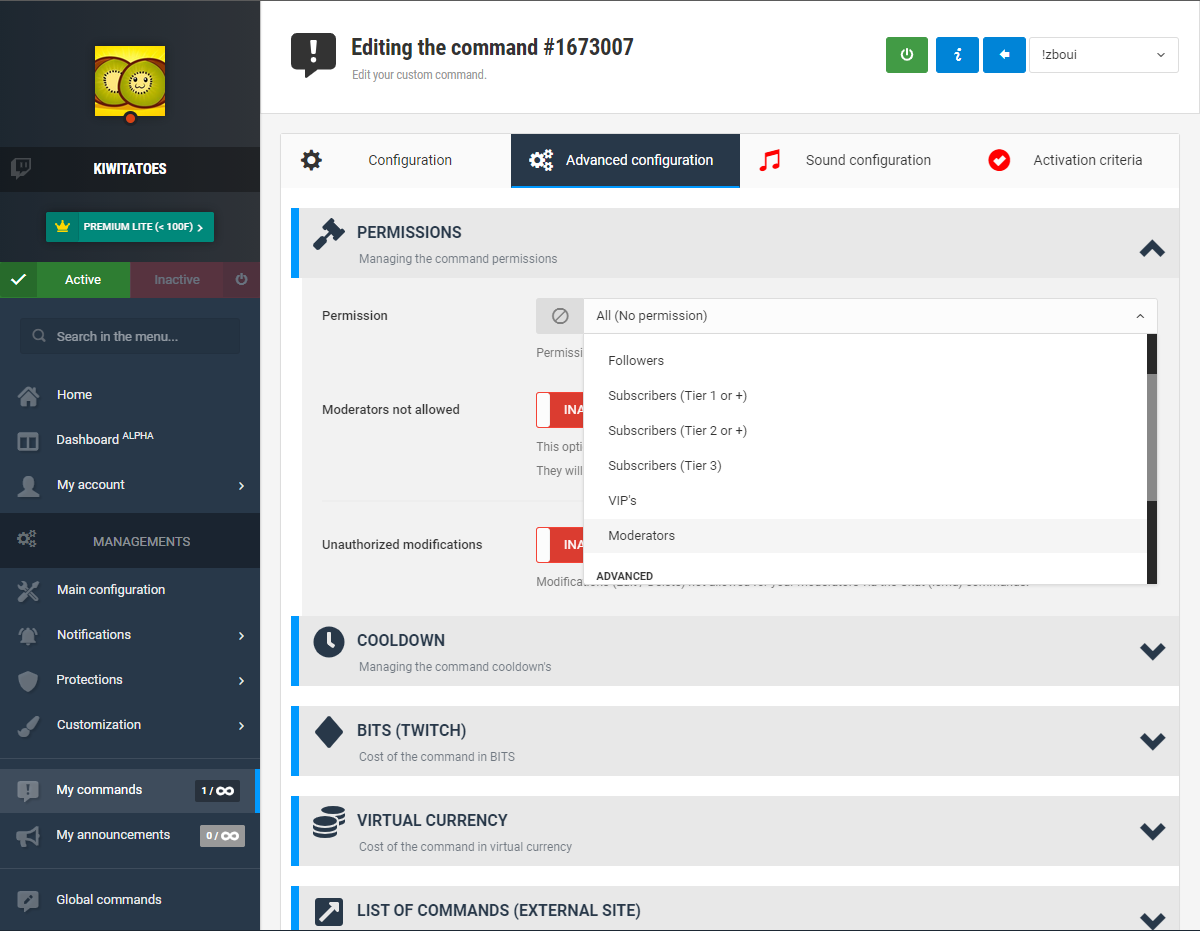Click the permission list scrollbar
Screen dimensions: 1200x931
[1152, 436]
